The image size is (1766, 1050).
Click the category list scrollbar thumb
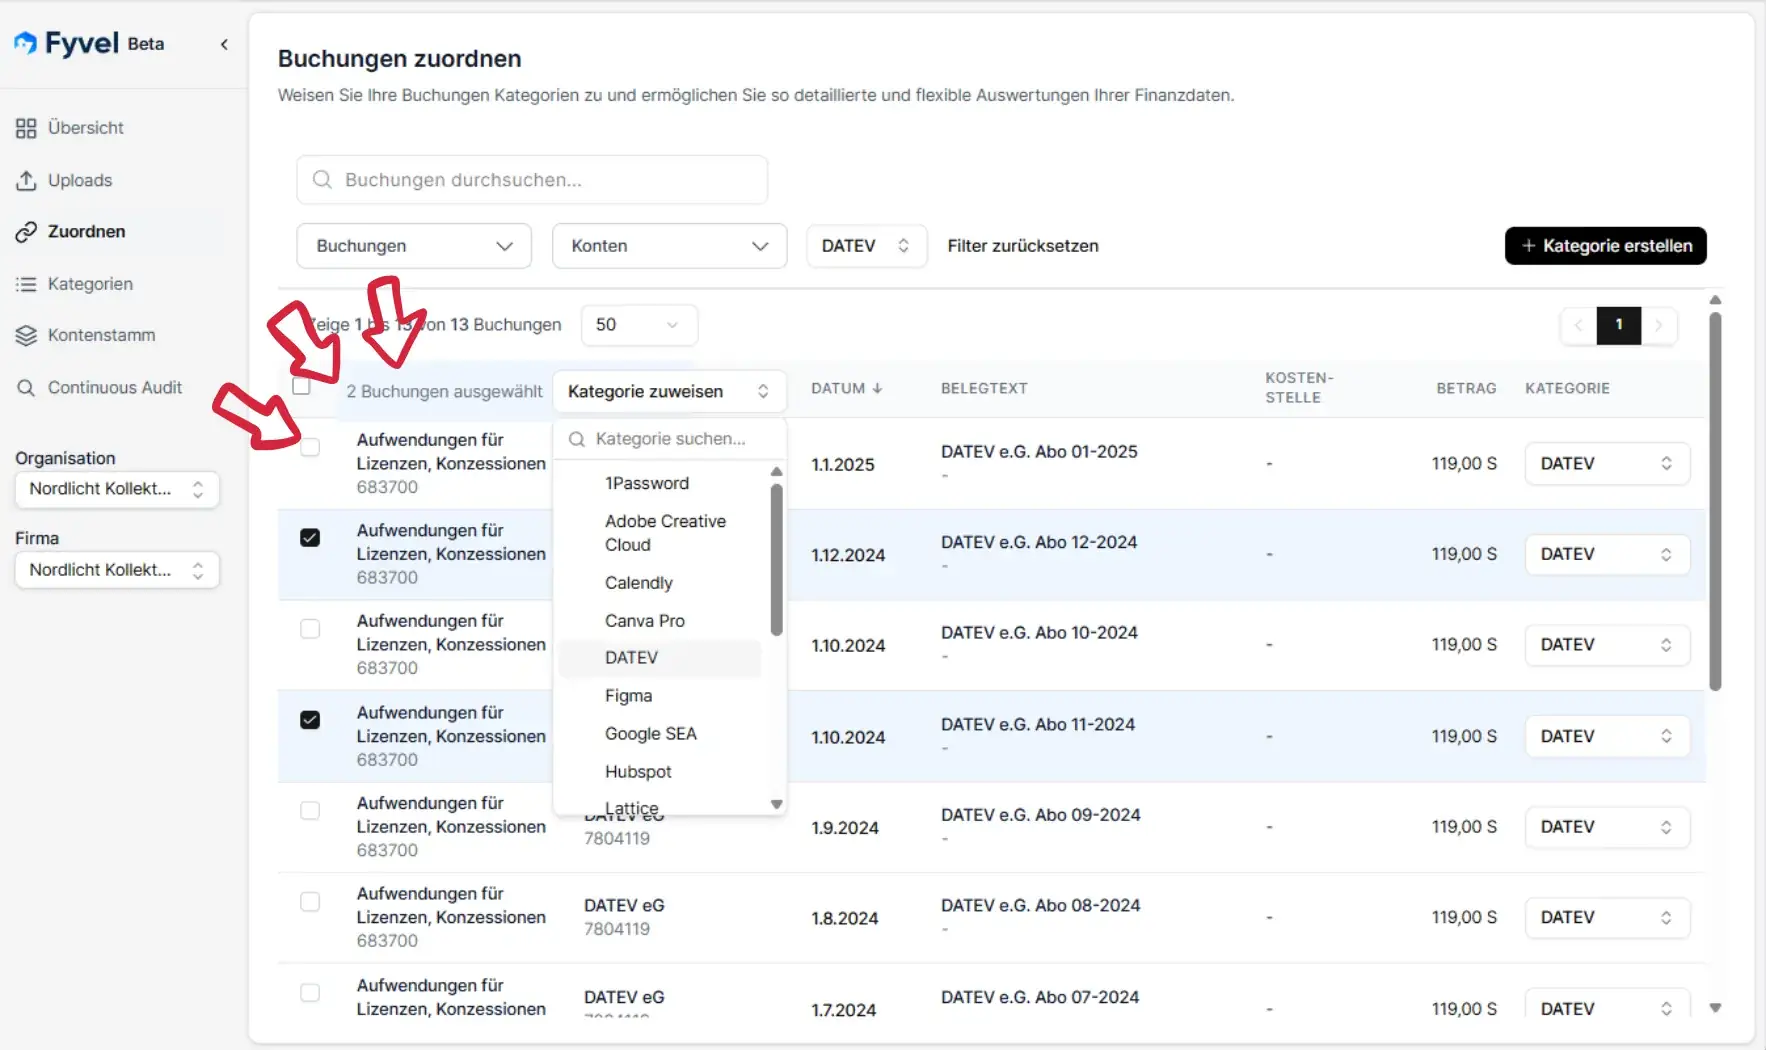click(776, 560)
